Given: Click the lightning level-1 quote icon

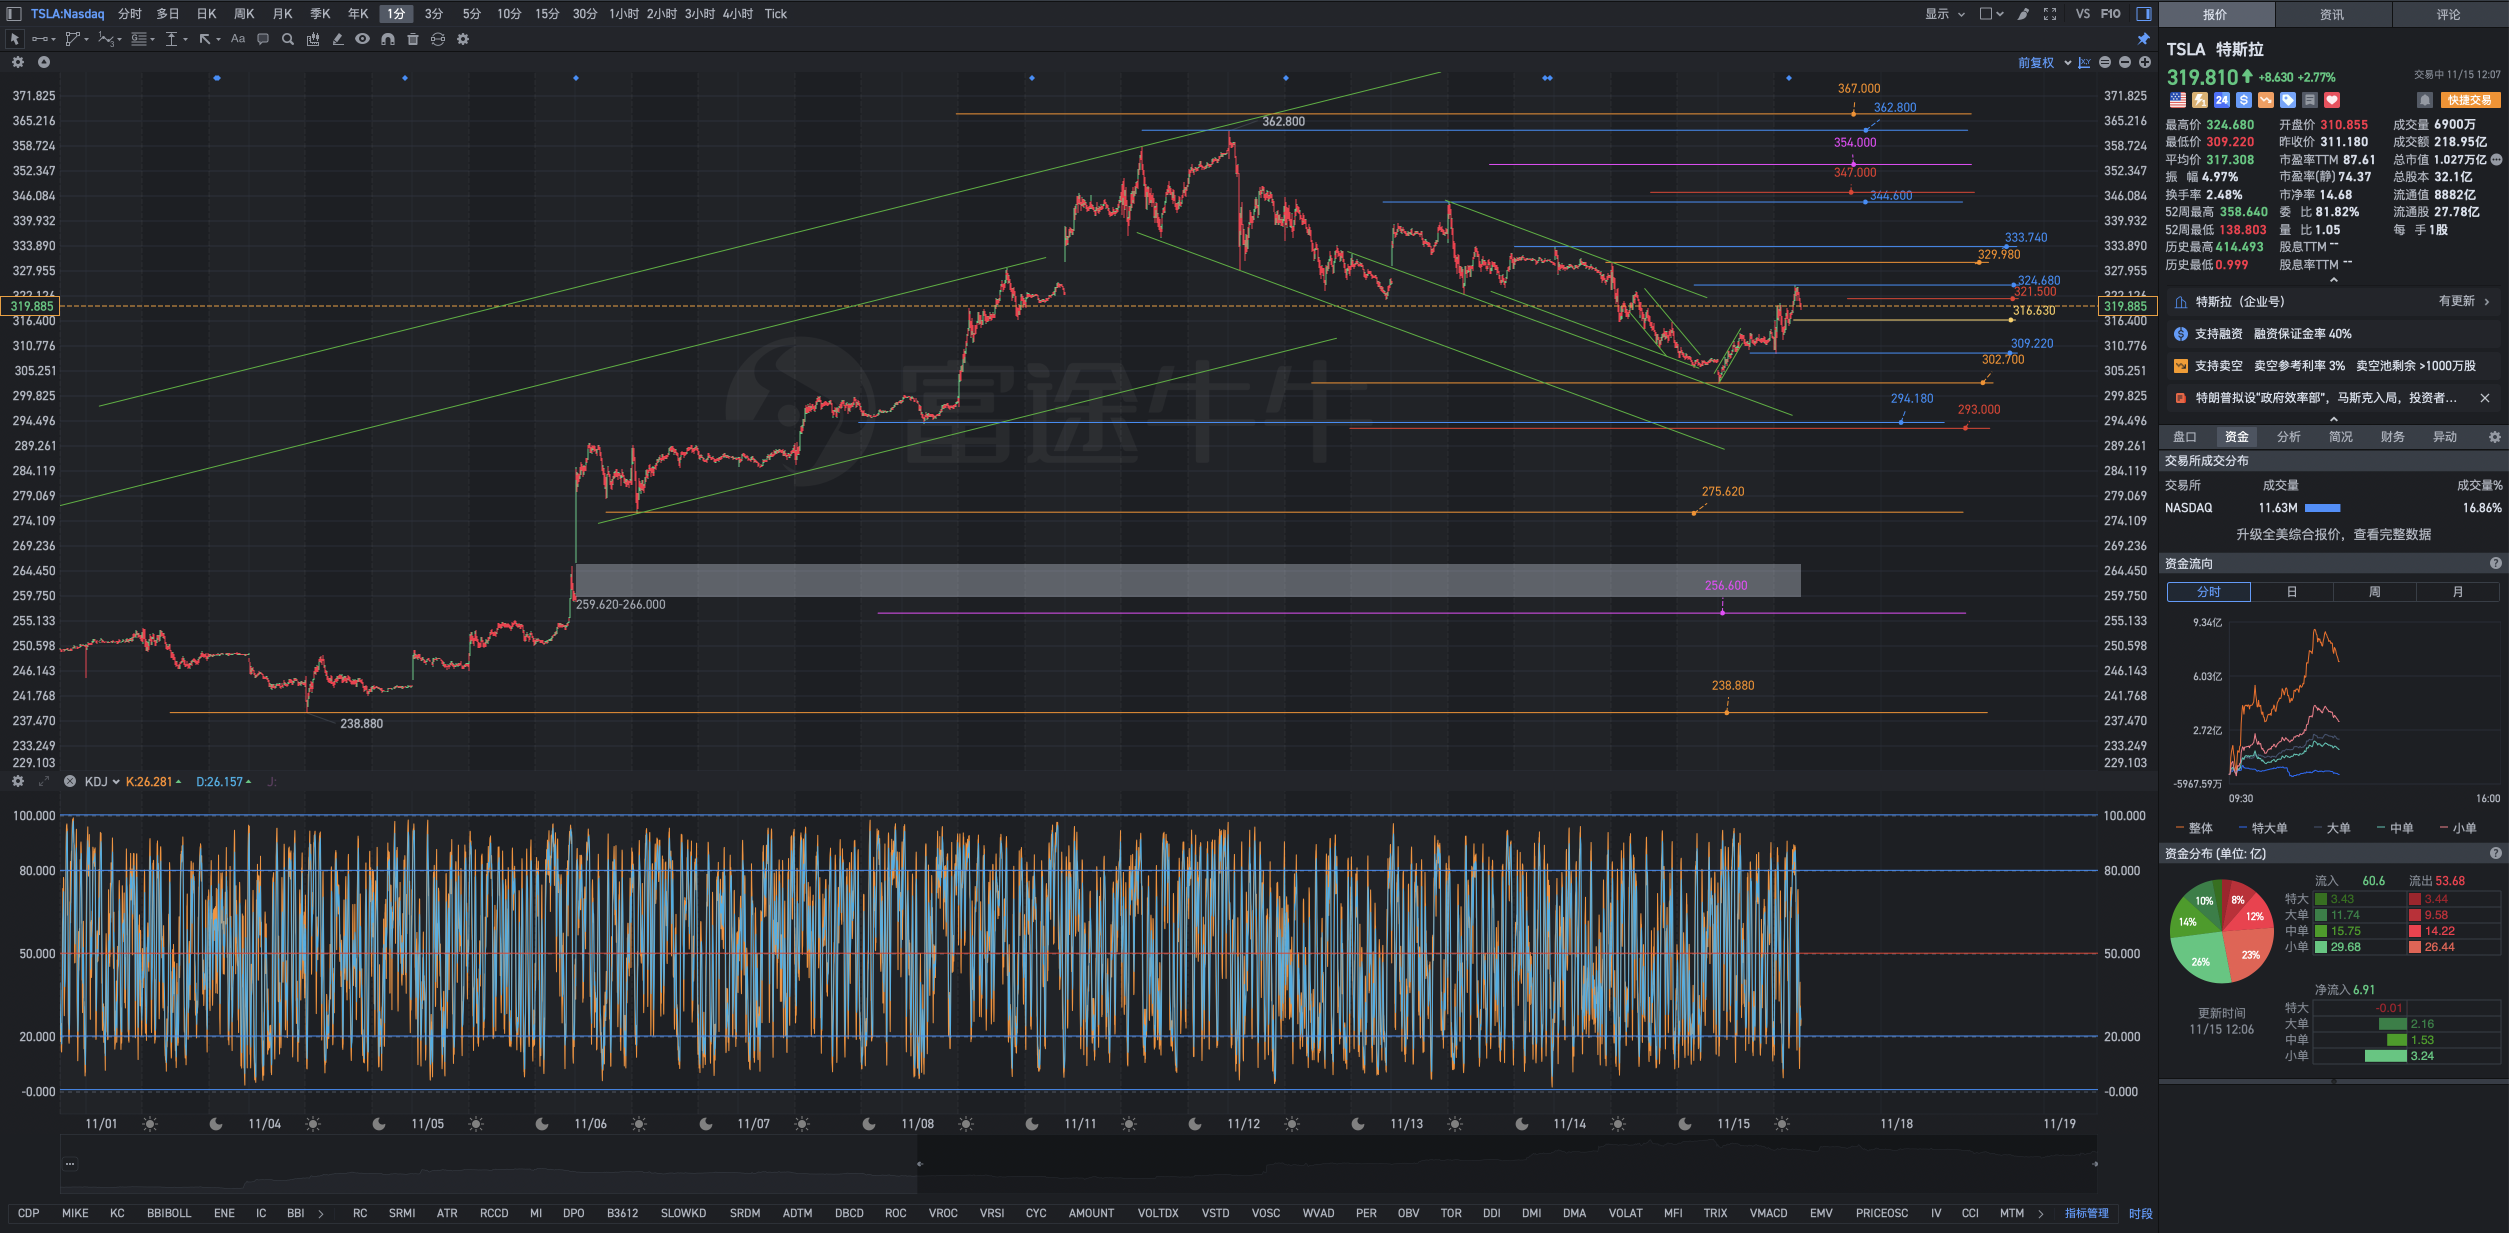Looking at the screenshot, I should (x=2200, y=100).
